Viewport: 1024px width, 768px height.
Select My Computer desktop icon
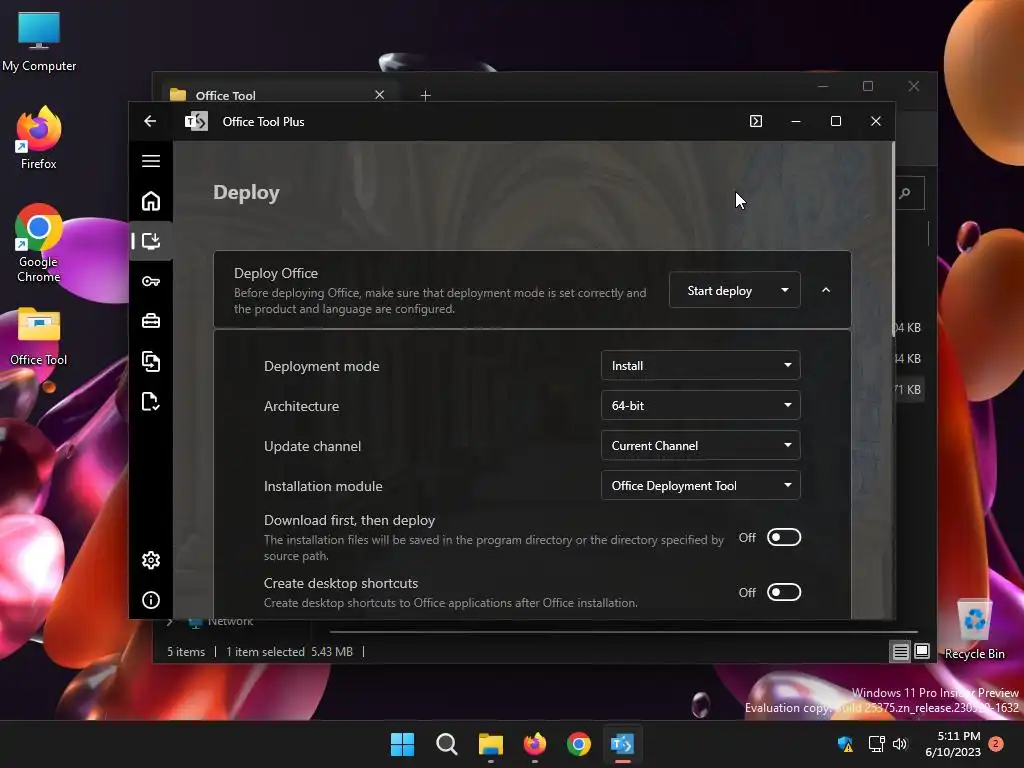(x=39, y=42)
